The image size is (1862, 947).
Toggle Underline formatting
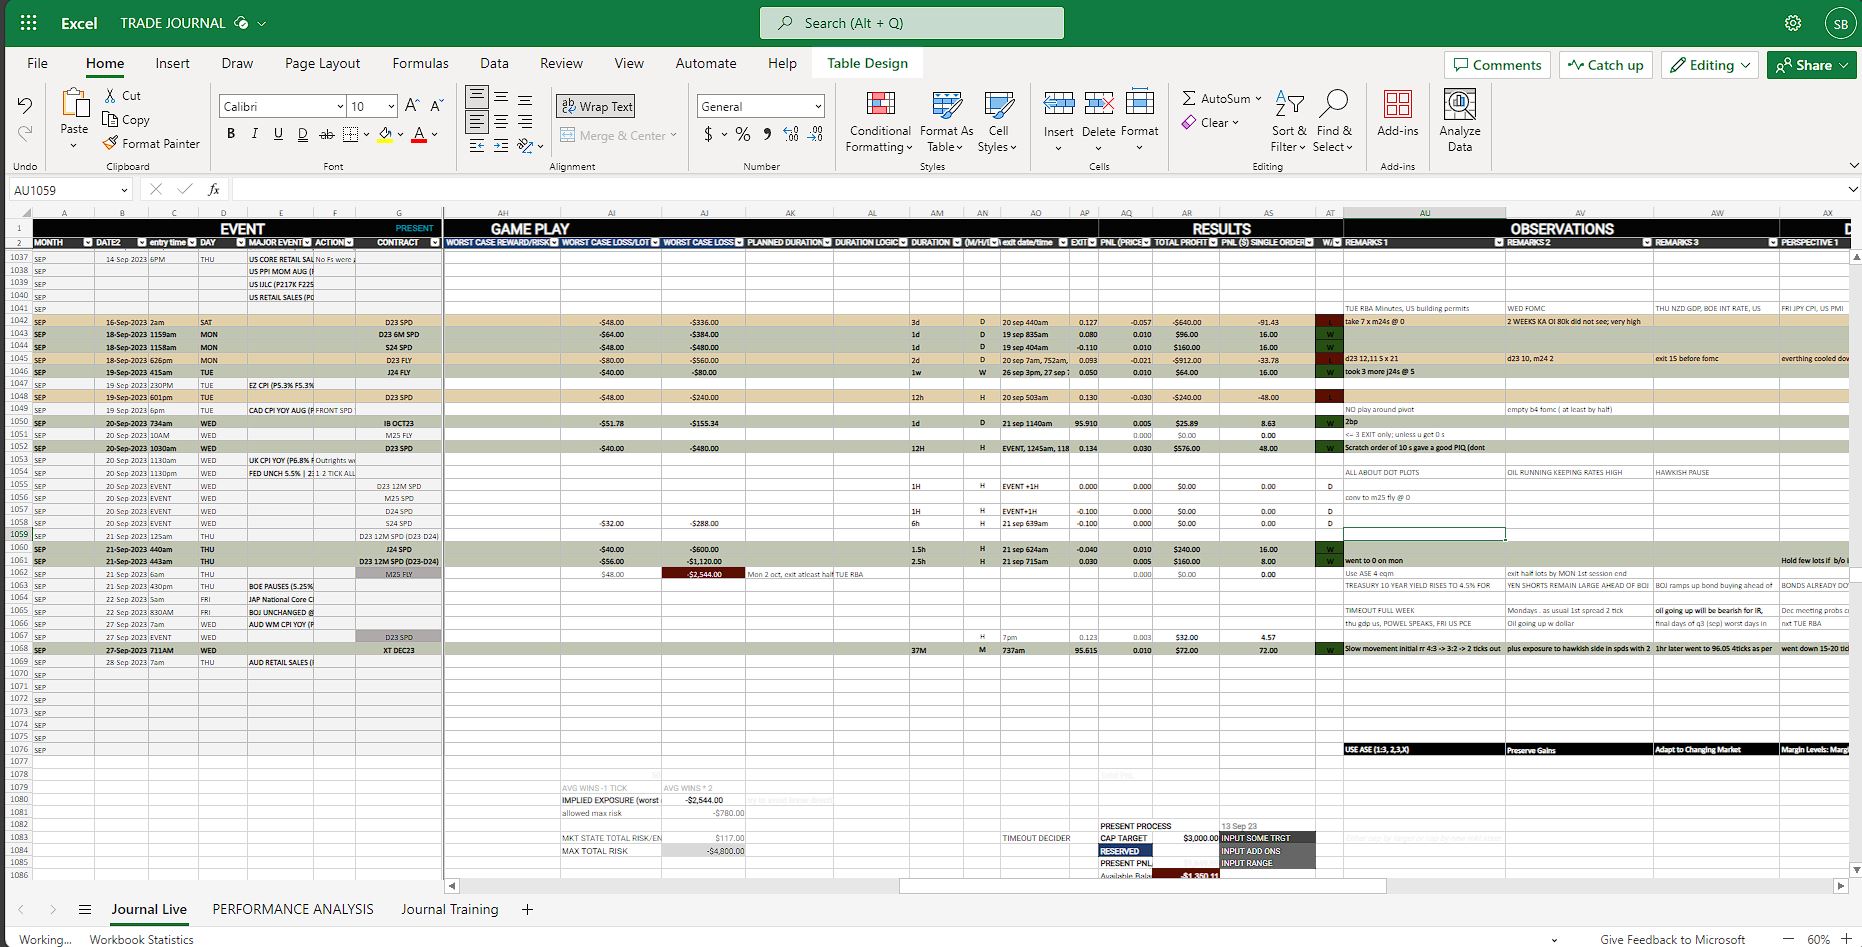coord(278,134)
